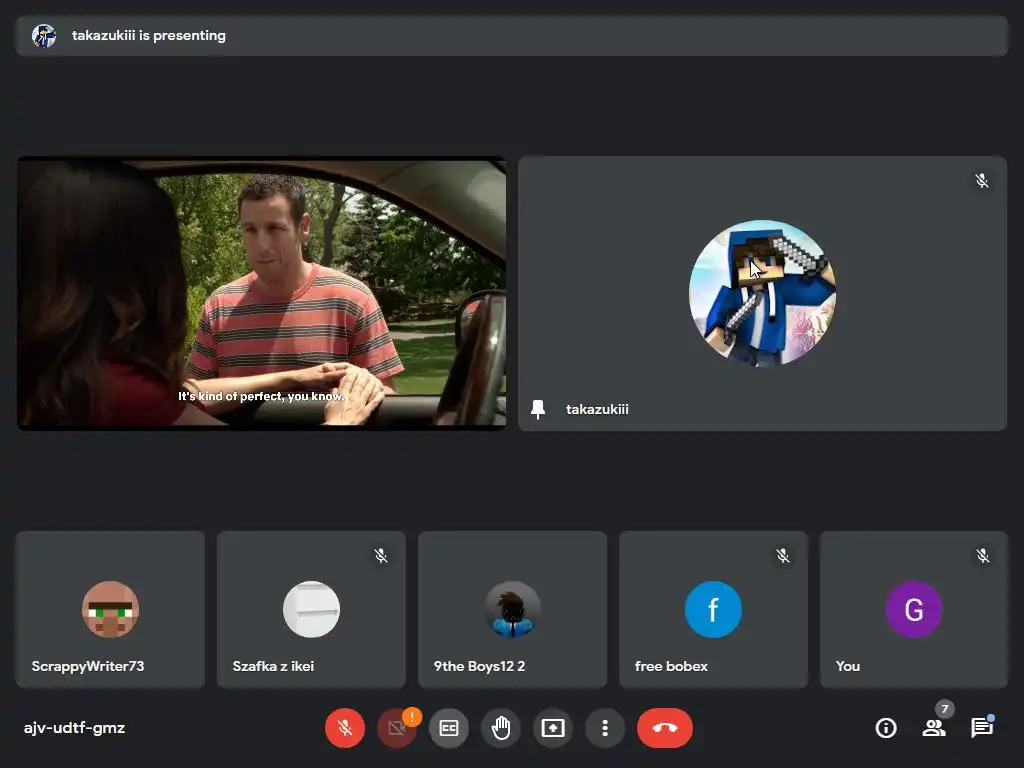This screenshot has width=1024, height=768.
Task: Open the chat messages panel
Action: pos(982,728)
